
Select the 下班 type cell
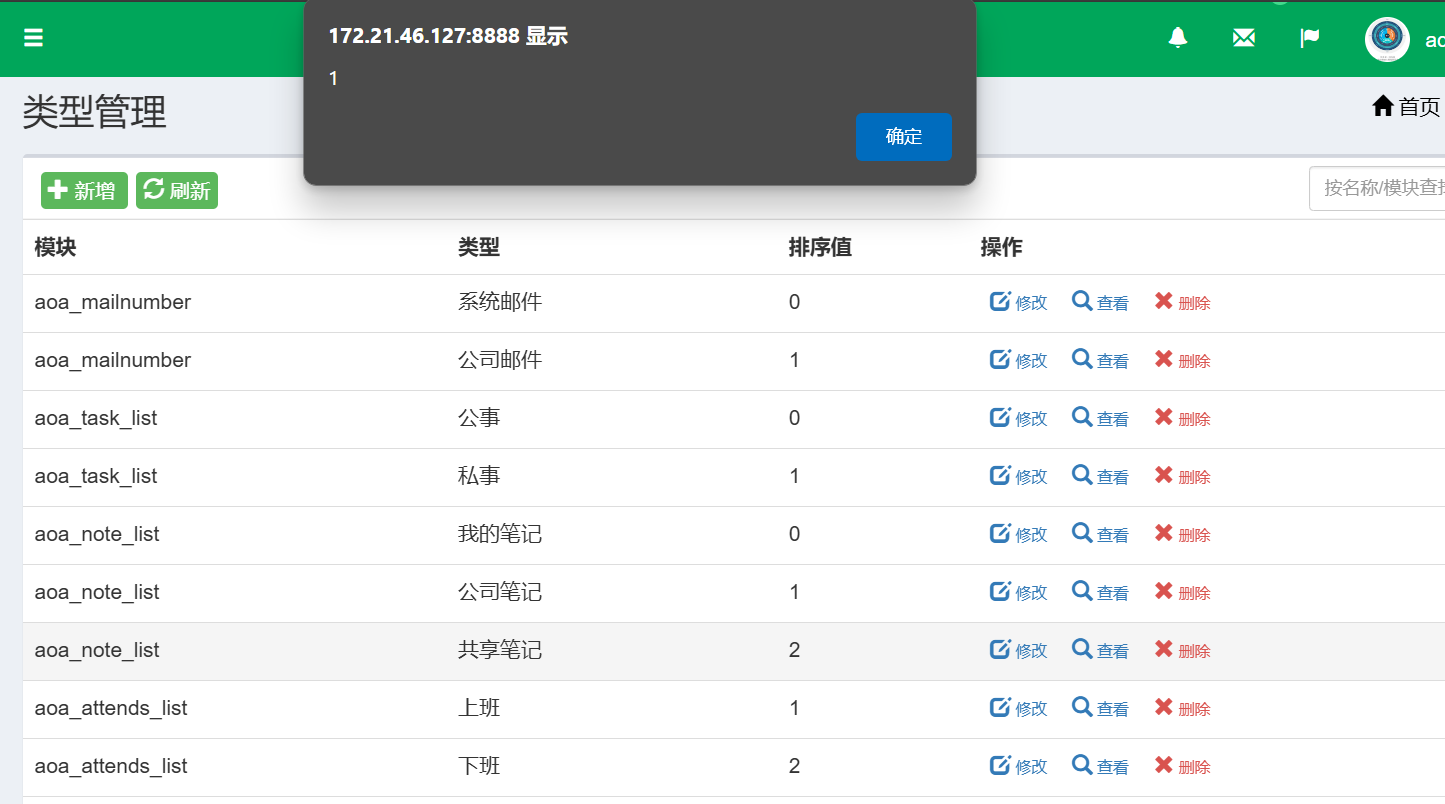pyautogui.click(x=479, y=766)
